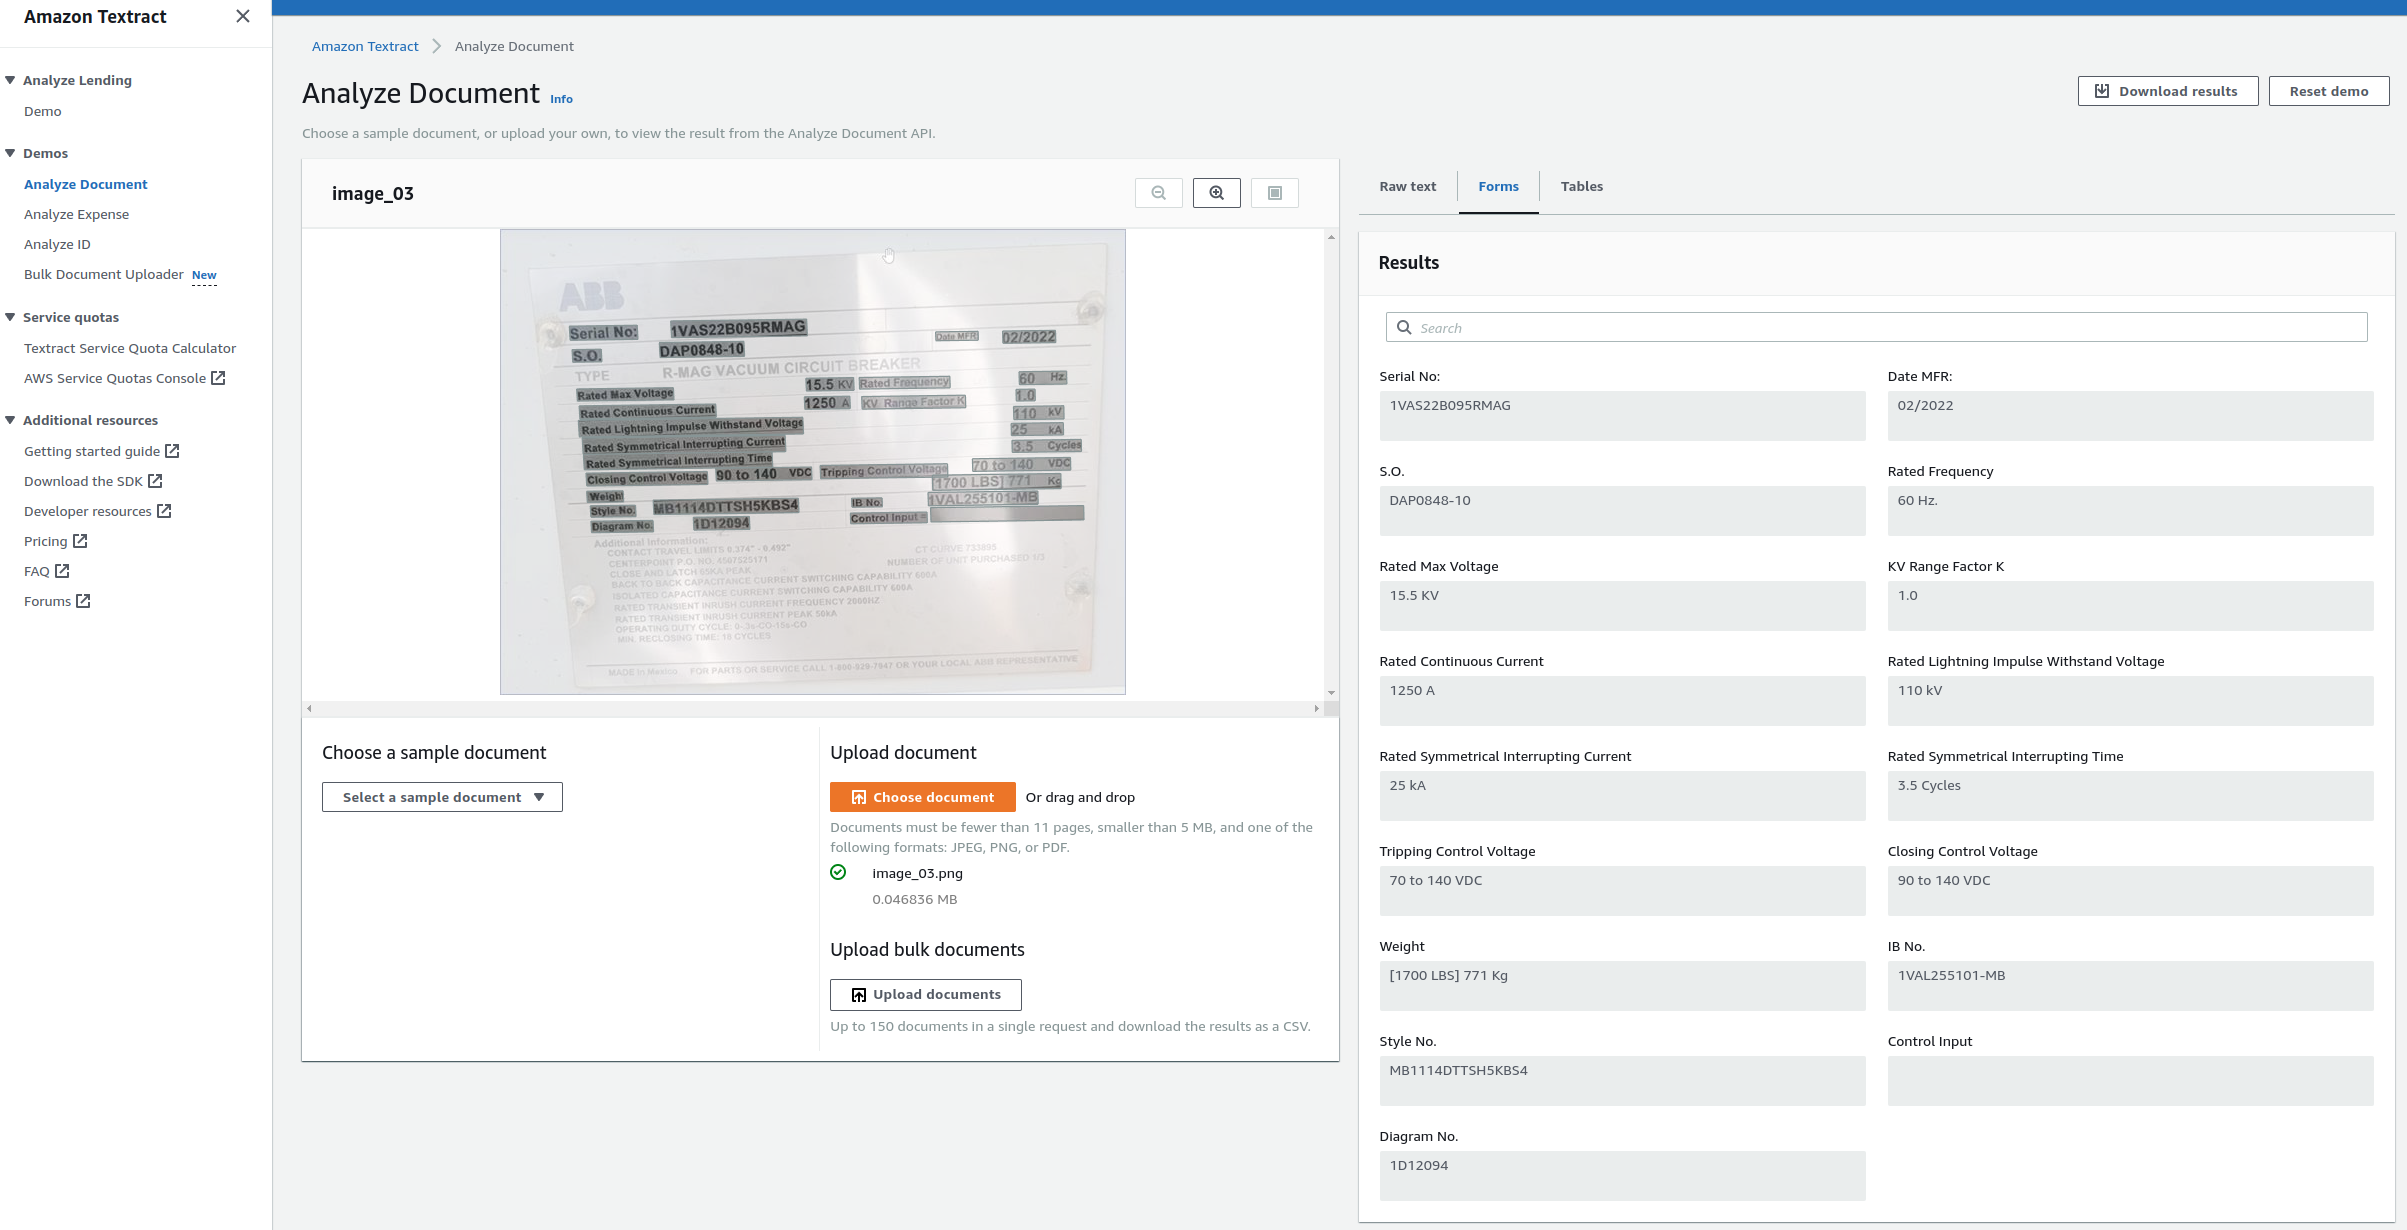Click the Upload documents button
This screenshot has width=2407, height=1230.
(x=925, y=994)
